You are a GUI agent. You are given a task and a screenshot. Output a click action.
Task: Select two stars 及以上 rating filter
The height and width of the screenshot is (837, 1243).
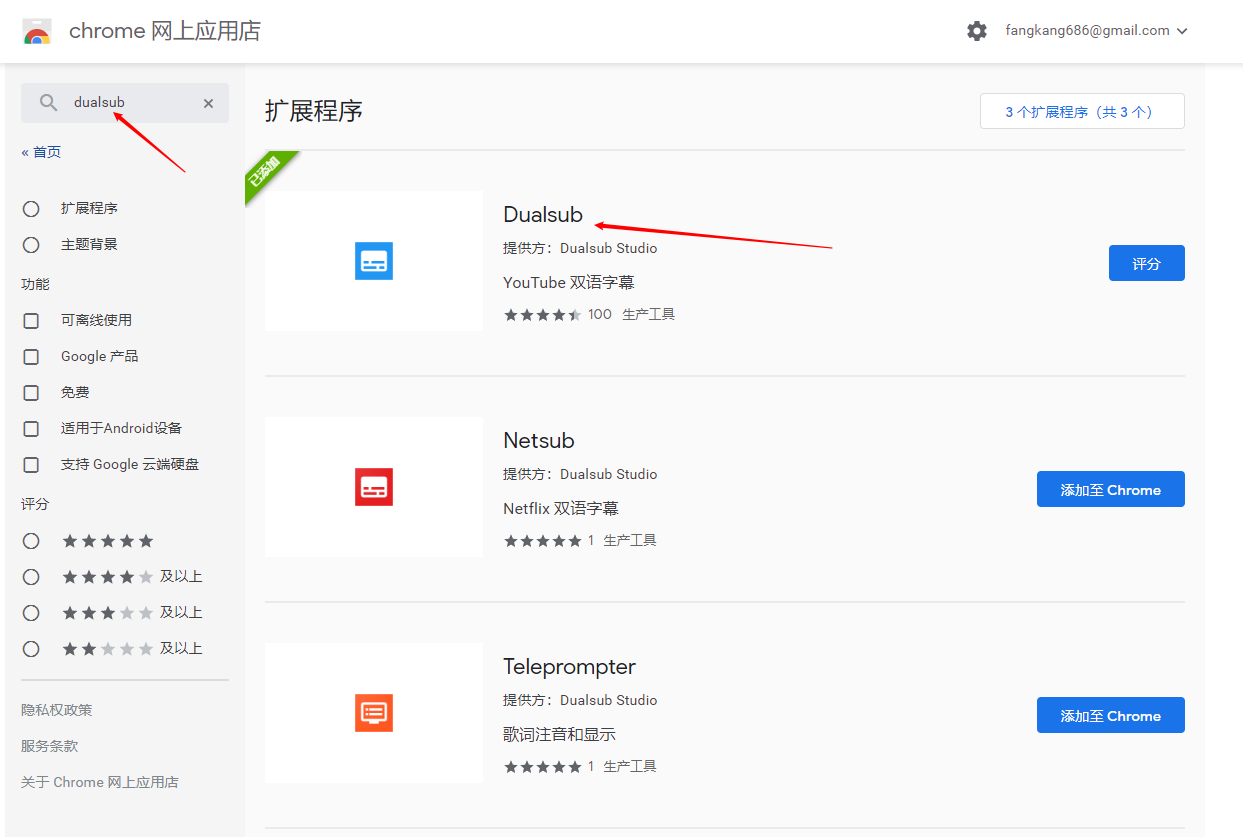(x=31, y=649)
